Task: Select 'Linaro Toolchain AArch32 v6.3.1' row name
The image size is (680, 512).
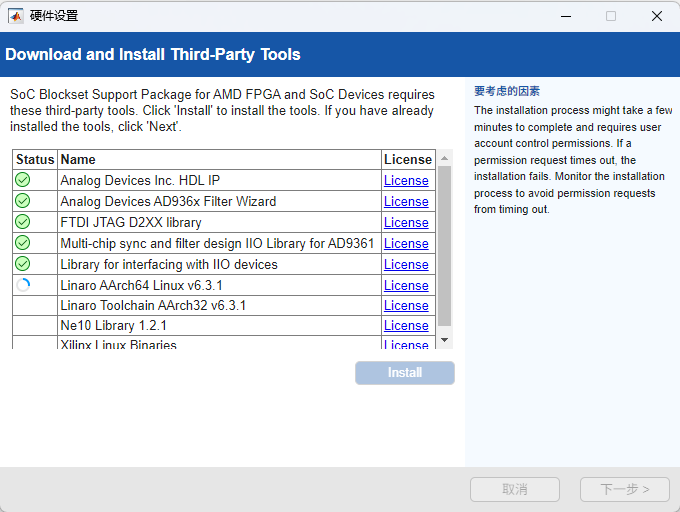Action: 153,306
